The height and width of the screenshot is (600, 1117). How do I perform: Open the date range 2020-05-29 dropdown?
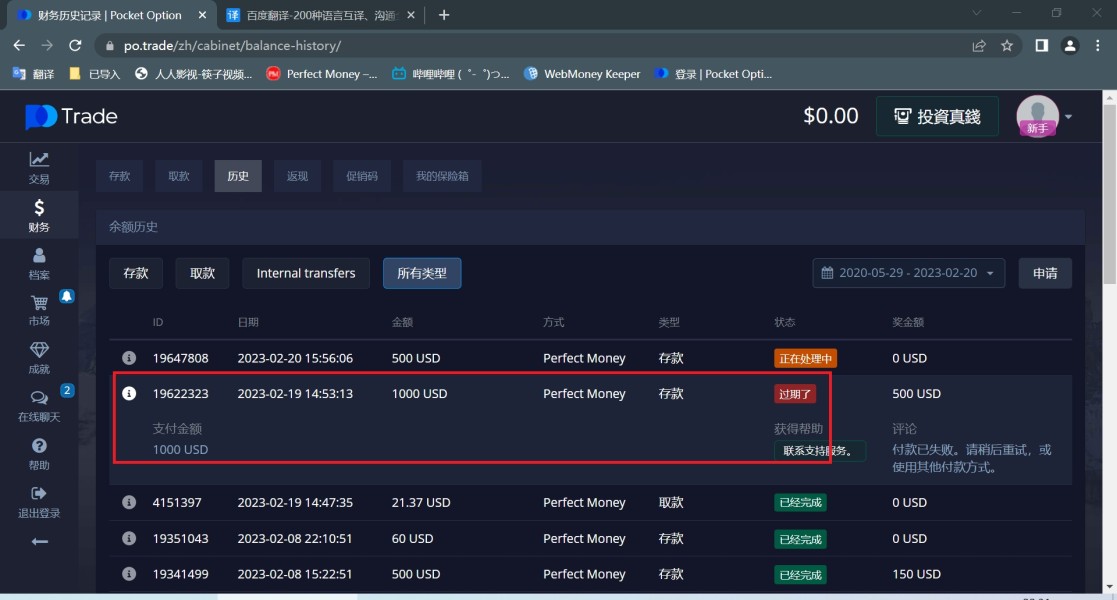(909, 273)
